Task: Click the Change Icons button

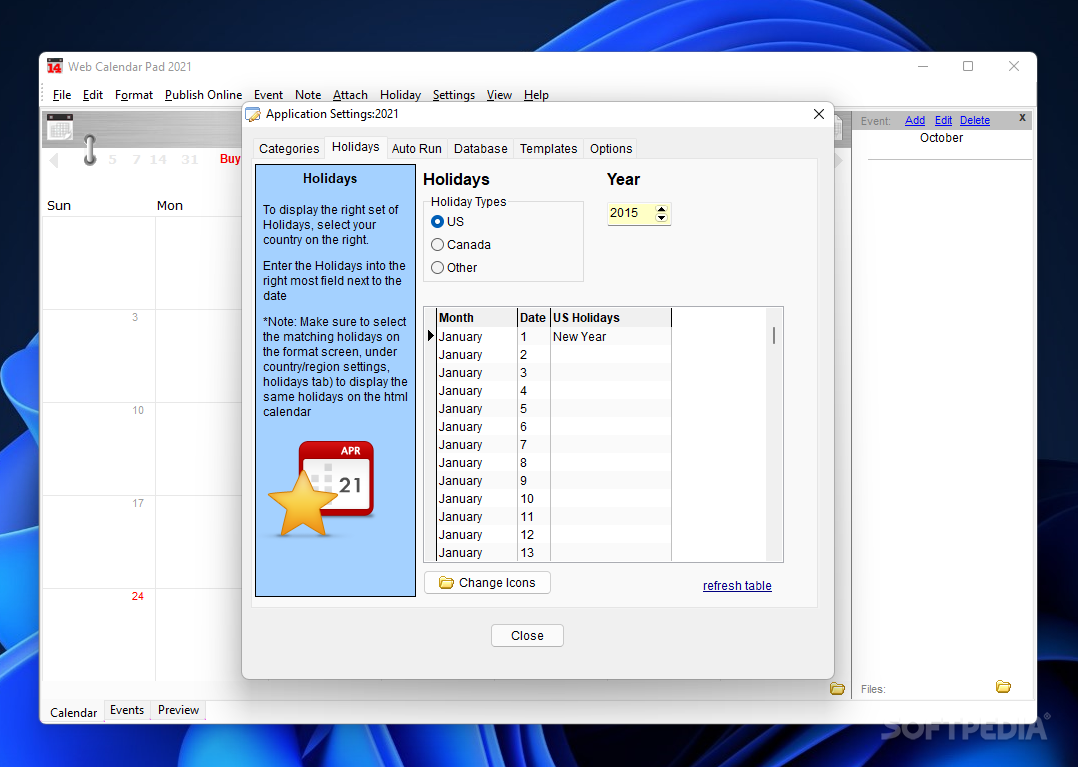Action: [x=487, y=583]
